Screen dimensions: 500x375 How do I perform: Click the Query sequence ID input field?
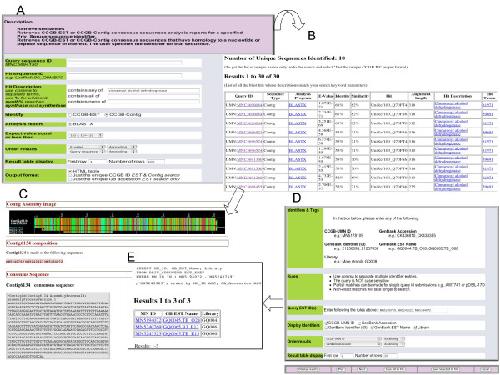(125, 62)
